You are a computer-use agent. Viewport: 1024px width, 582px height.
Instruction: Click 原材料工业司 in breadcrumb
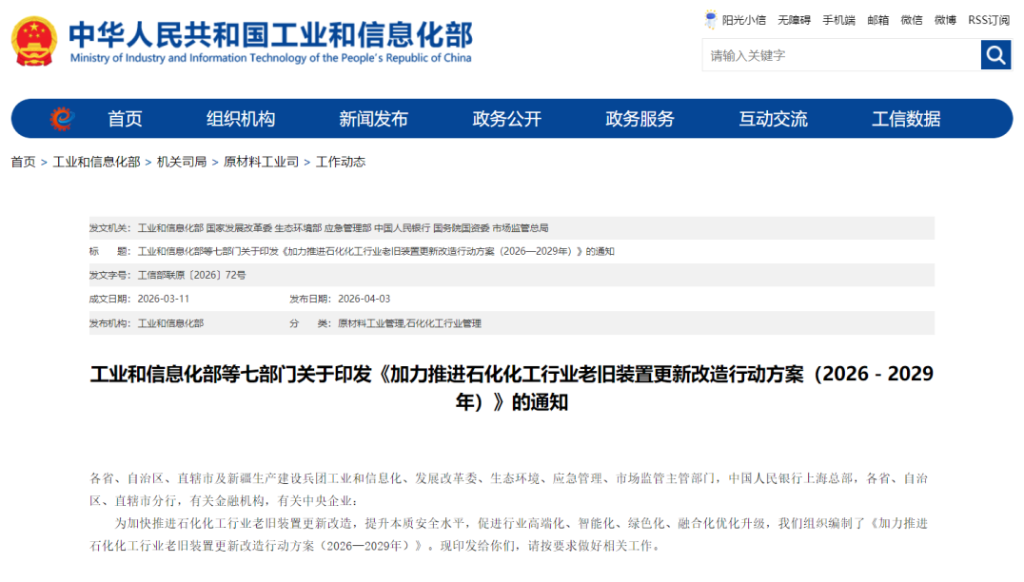[261, 162]
